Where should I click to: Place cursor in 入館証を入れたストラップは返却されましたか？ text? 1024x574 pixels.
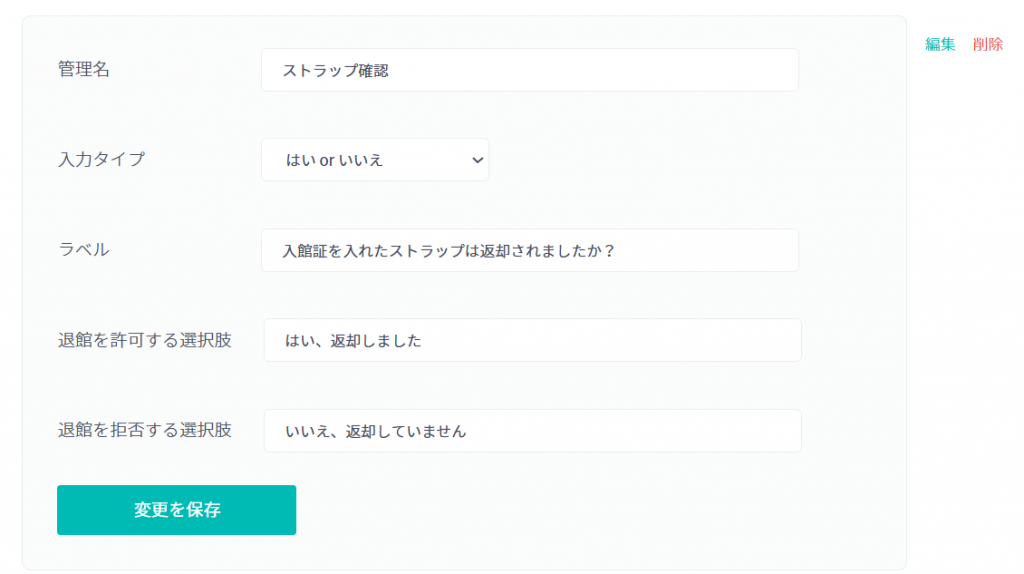(x=449, y=251)
